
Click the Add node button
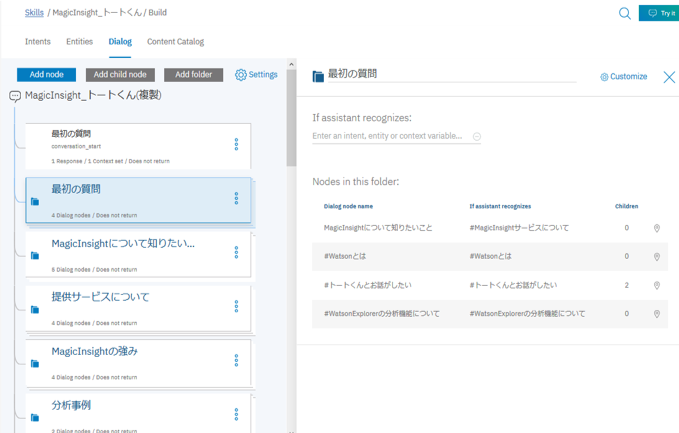(46, 74)
